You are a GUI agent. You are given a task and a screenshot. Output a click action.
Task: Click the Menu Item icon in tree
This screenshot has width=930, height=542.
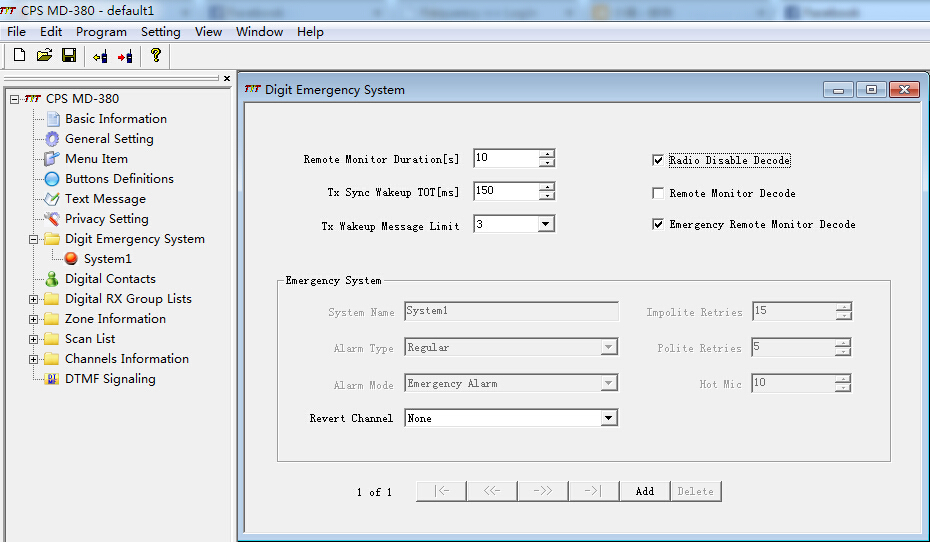click(52, 159)
